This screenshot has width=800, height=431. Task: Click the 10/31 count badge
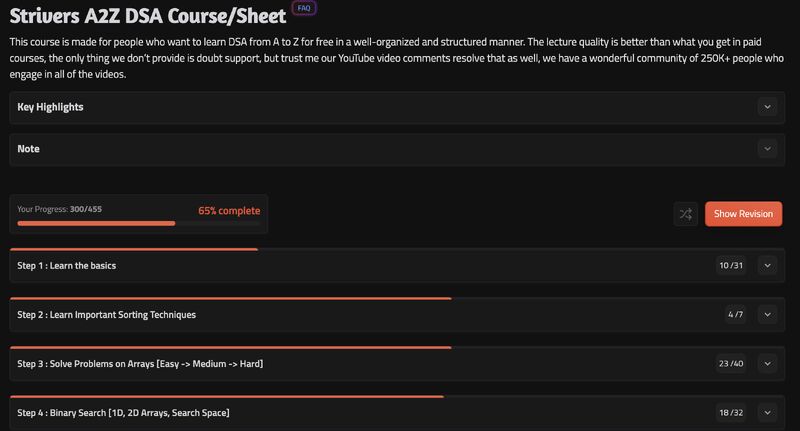(731, 266)
